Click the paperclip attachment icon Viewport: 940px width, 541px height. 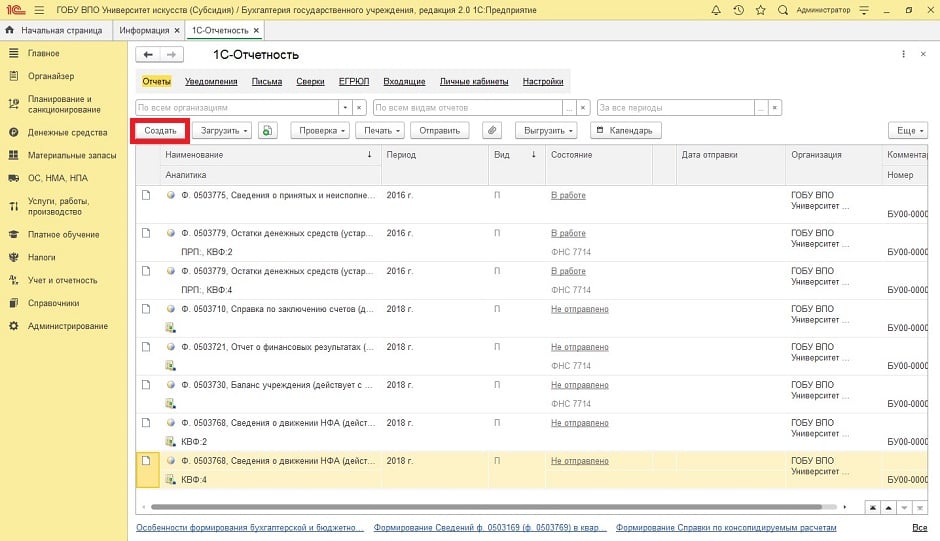tap(491, 131)
